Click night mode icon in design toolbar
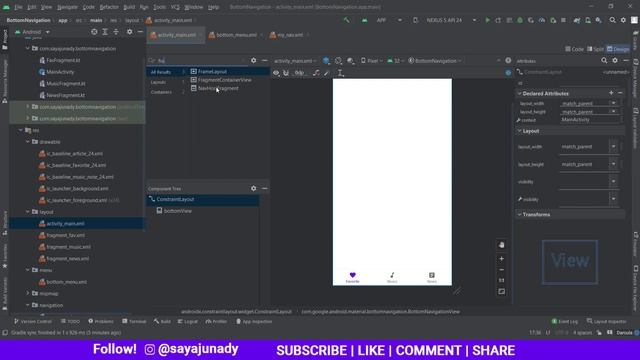 350,61
